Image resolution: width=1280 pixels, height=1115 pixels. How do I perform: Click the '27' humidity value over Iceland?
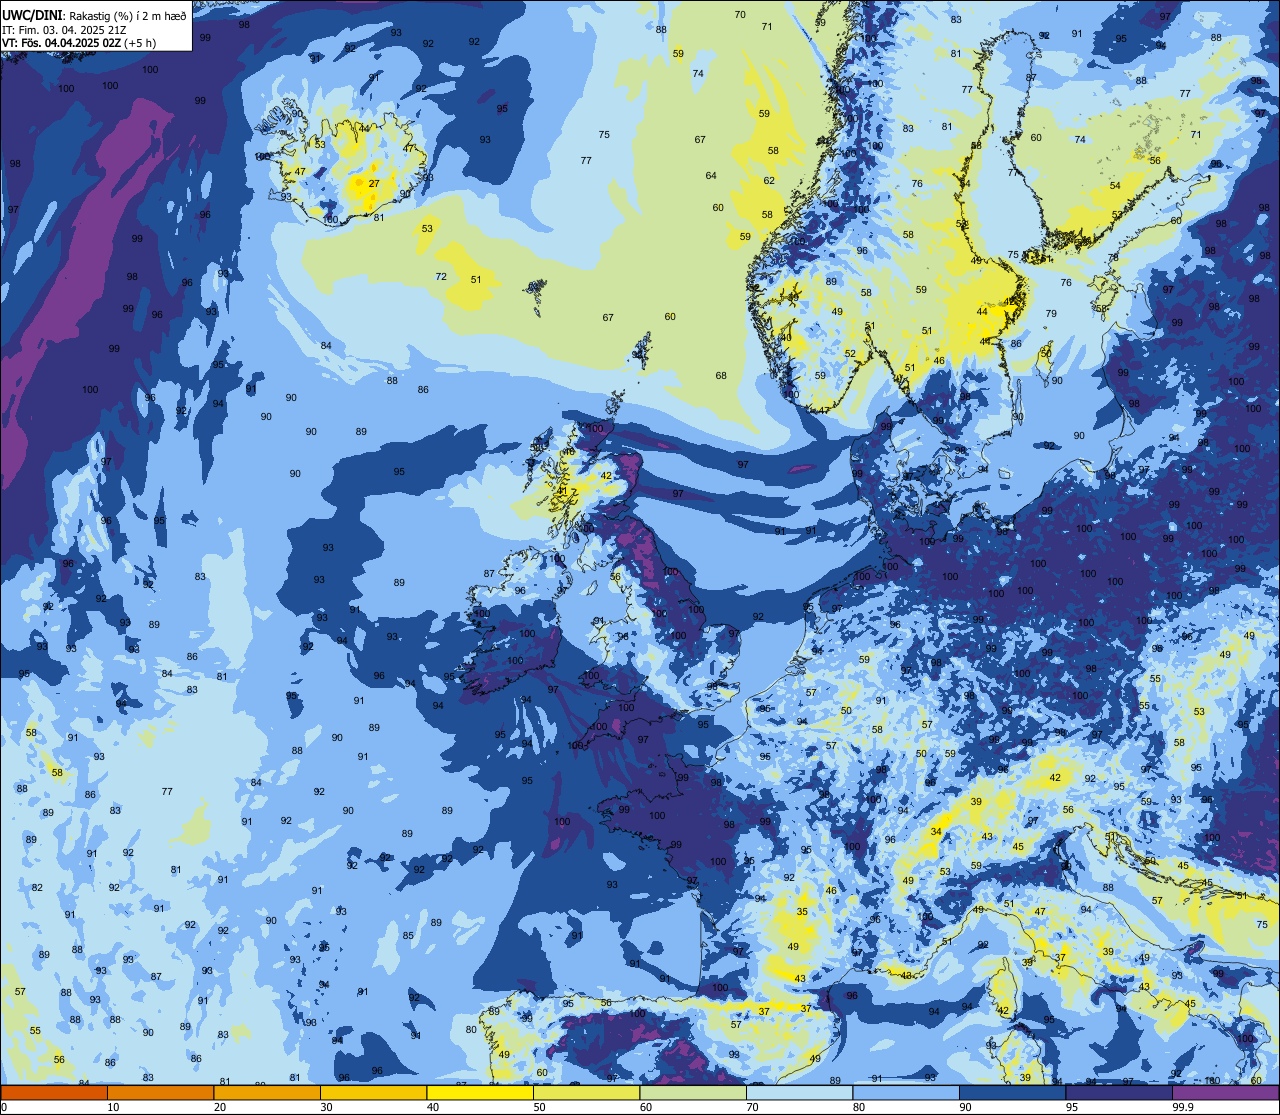coord(374,184)
